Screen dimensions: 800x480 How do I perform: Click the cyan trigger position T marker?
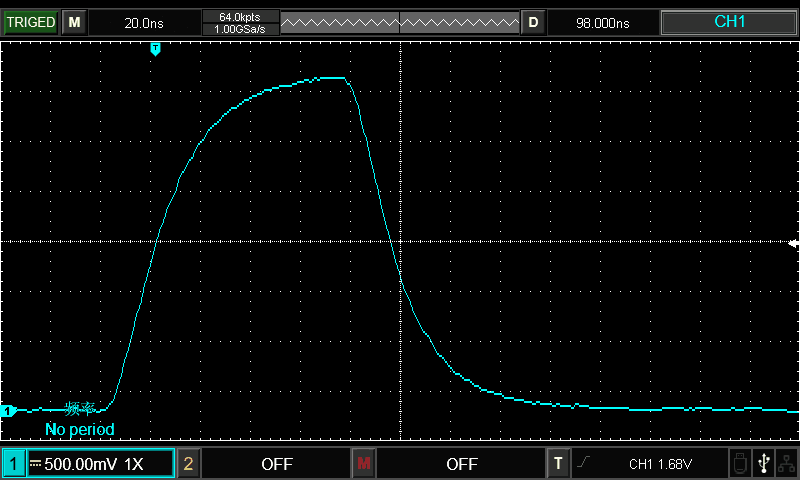coord(155,49)
